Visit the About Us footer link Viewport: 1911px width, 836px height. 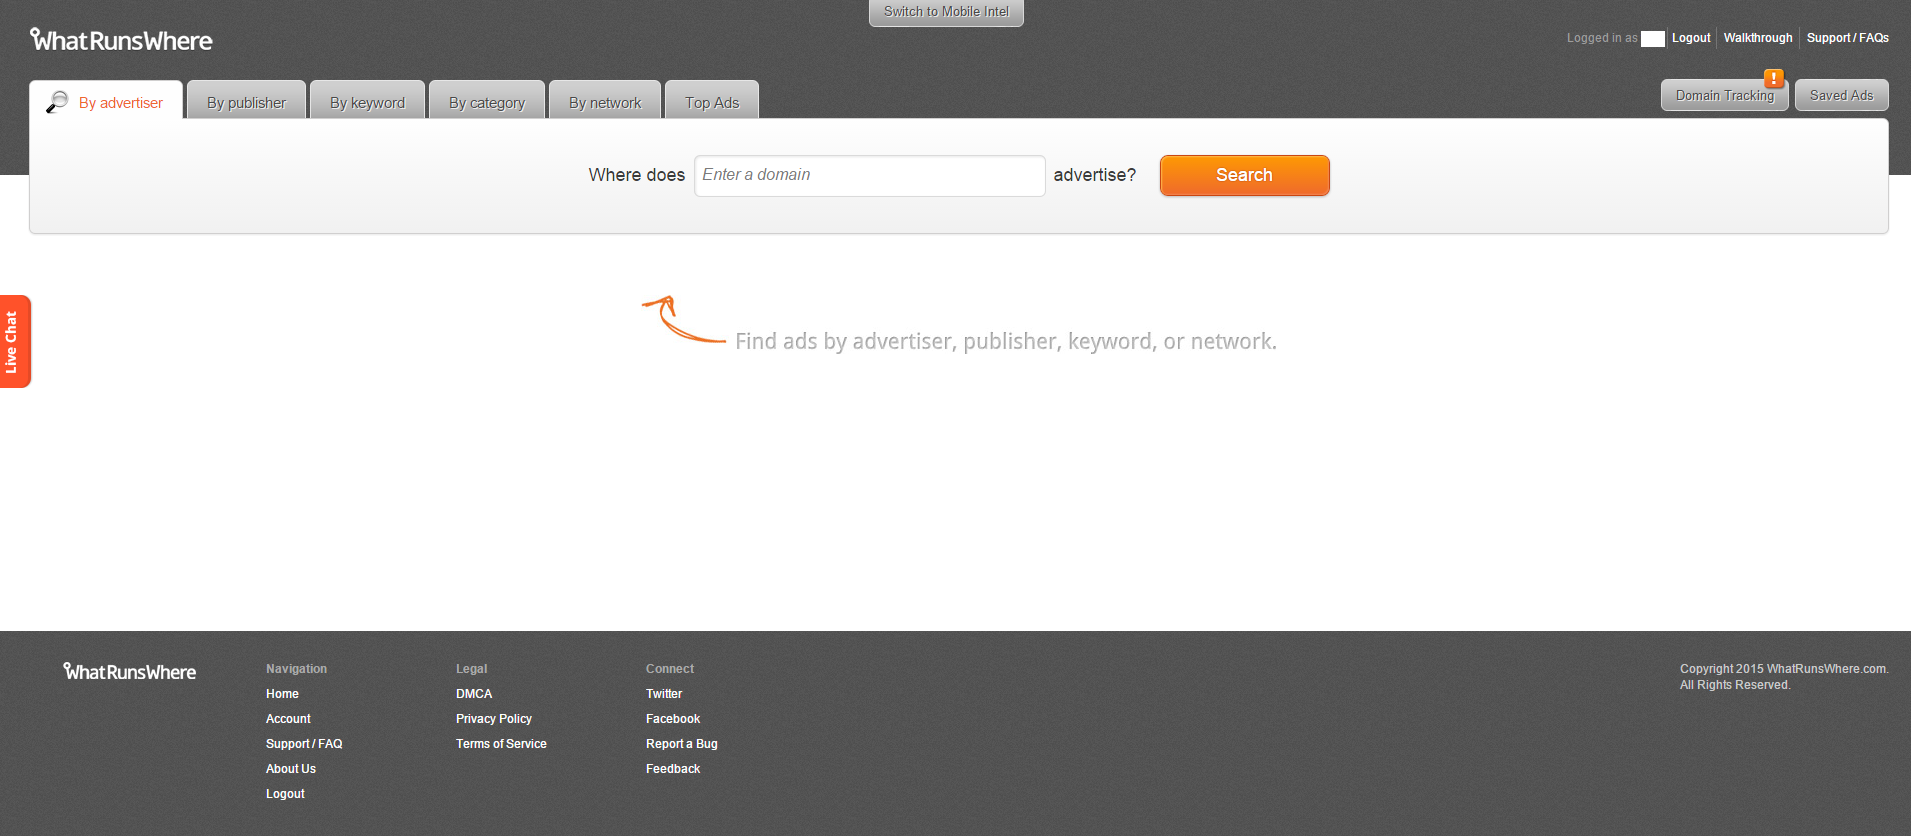click(291, 769)
